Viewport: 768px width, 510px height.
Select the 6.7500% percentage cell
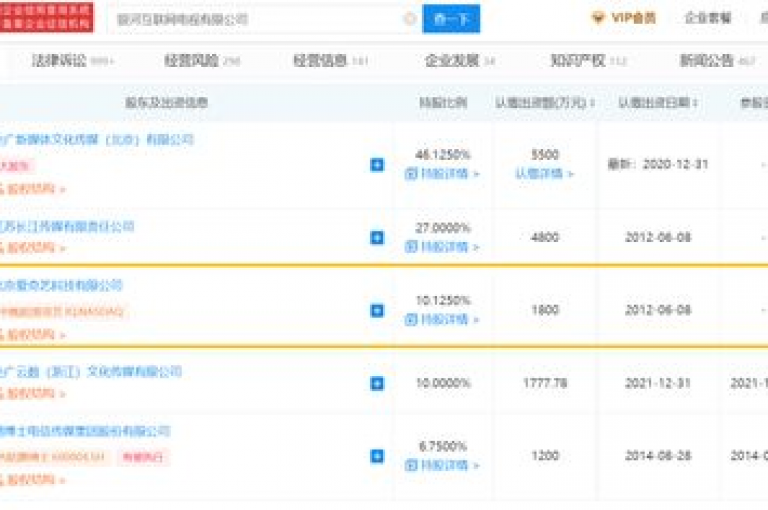(x=443, y=446)
